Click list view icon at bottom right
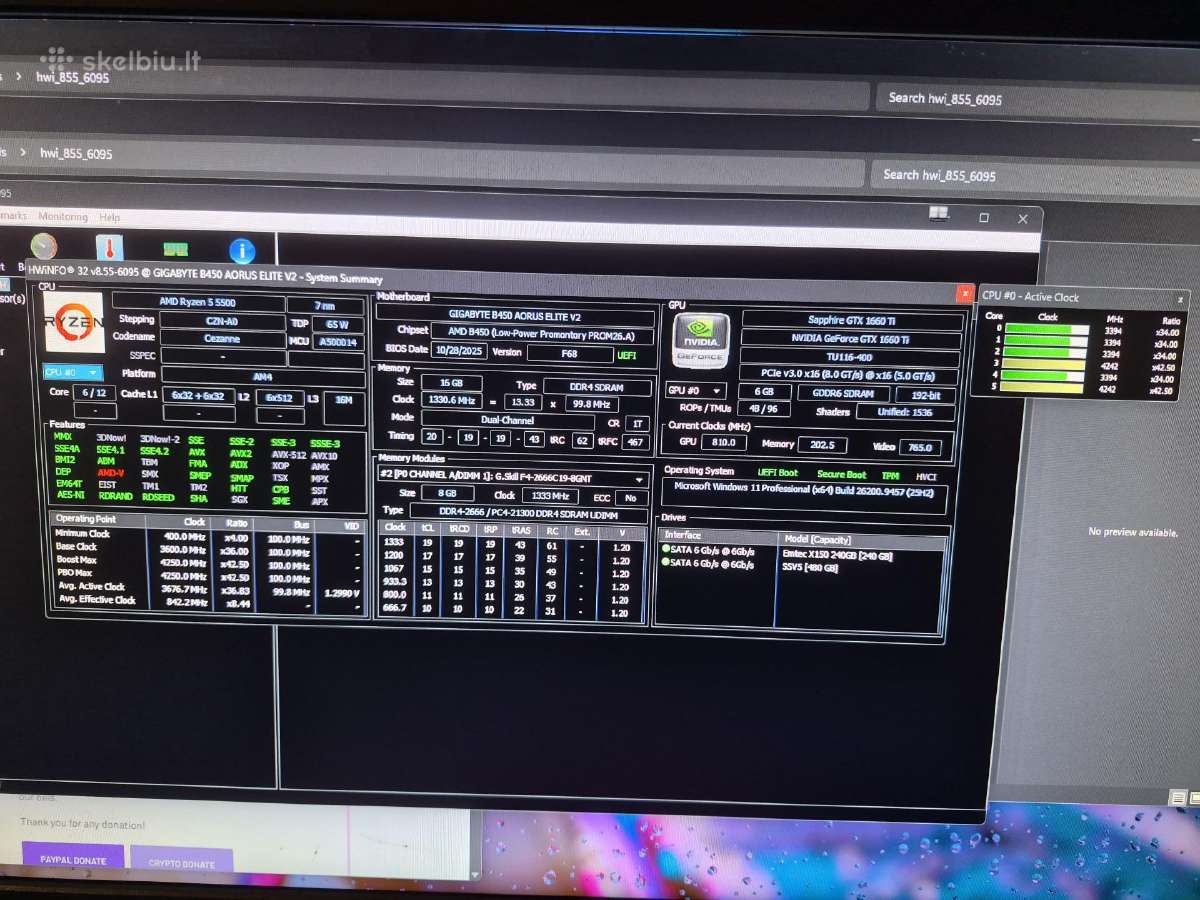The height and width of the screenshot is (900, 1200). 1179,797
